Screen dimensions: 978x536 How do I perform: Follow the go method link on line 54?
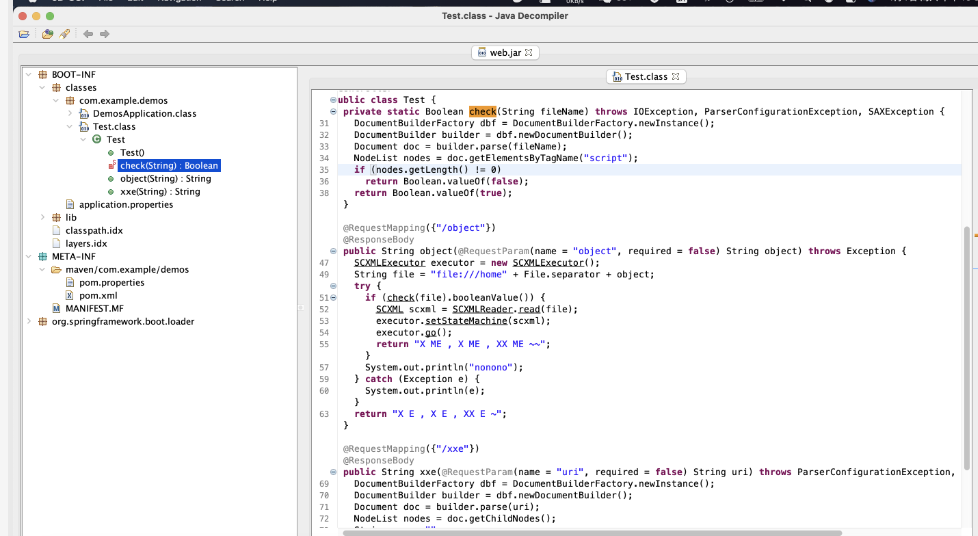point(430,333)
